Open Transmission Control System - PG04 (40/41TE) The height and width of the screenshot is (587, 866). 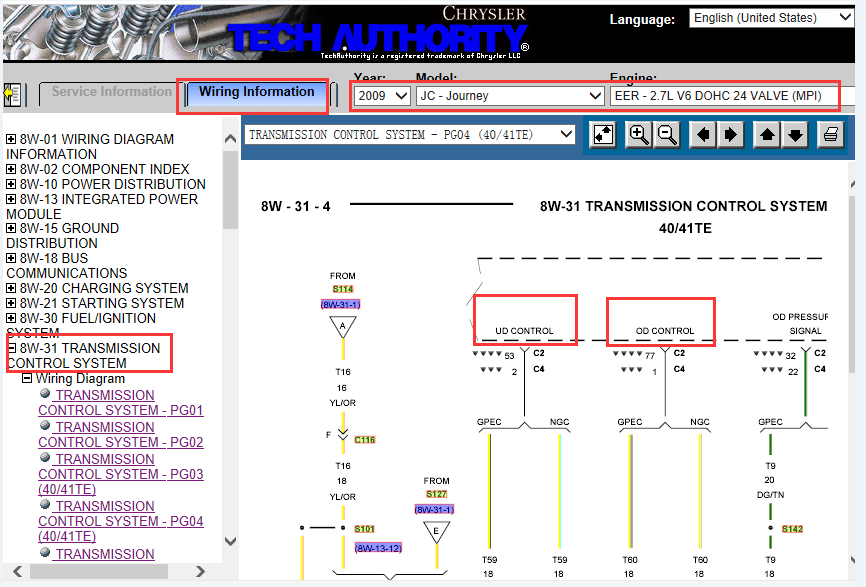[121, 521]
